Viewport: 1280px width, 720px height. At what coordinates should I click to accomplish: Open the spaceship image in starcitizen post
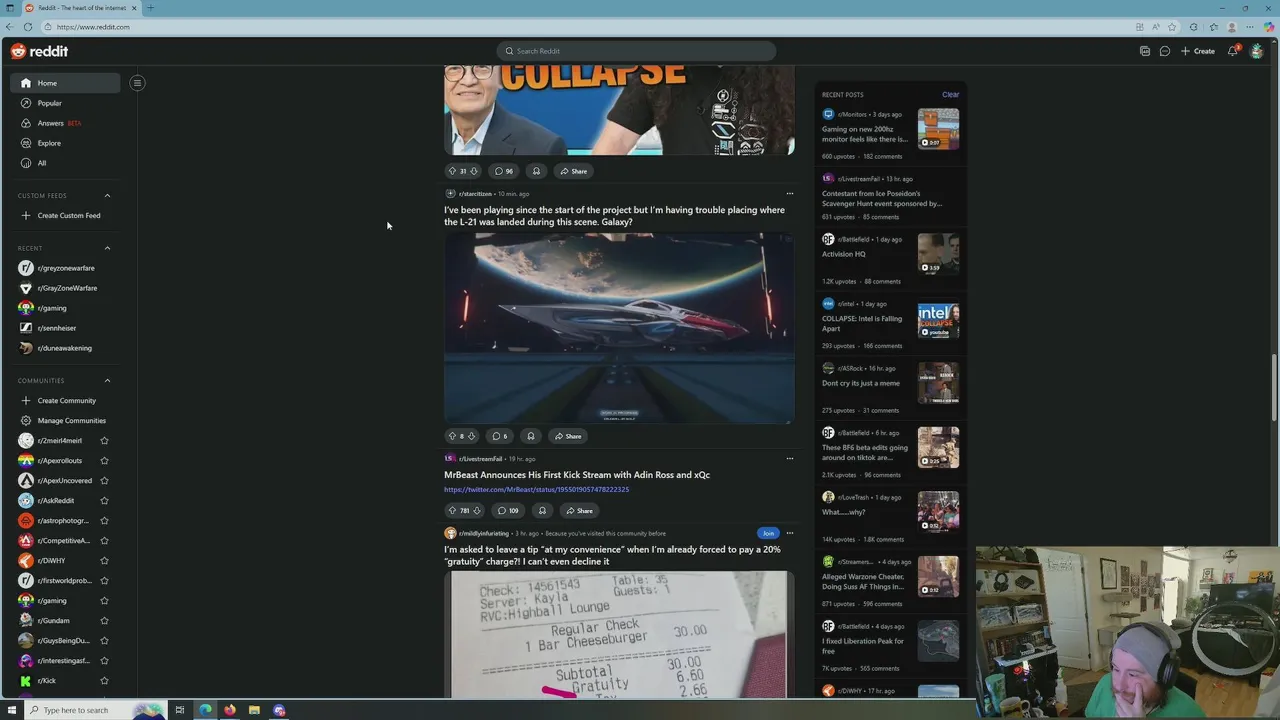(619, 328)
